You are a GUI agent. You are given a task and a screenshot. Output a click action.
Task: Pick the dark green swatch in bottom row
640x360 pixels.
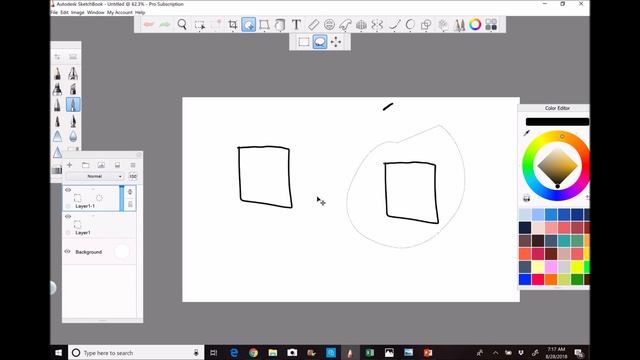click(x=577, y=280)
